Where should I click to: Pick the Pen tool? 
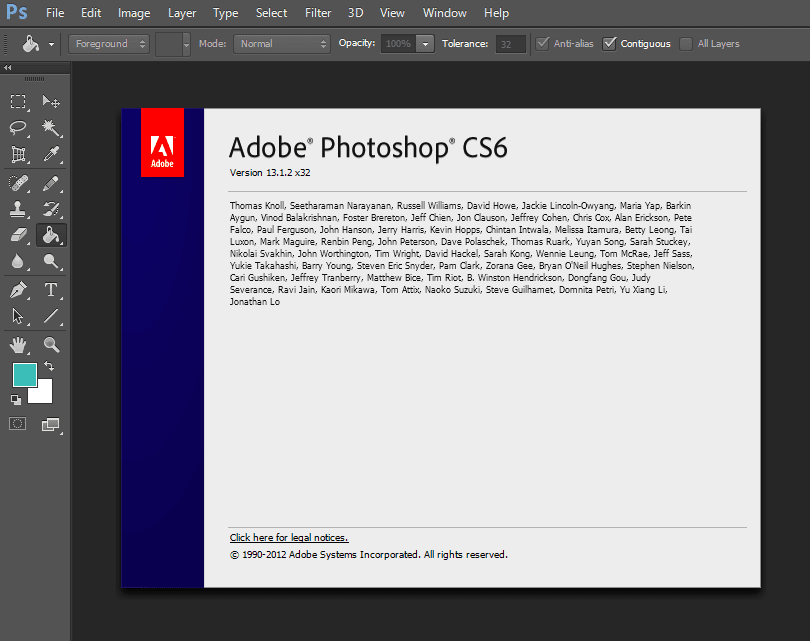coord(18,290)
